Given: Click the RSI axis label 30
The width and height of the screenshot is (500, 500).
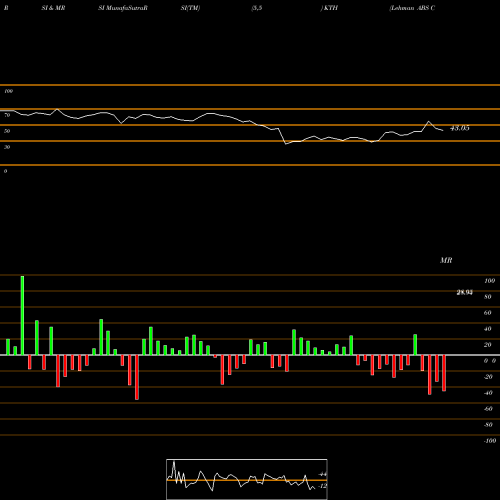Looking at the screenshot, I should coord(7,147).
